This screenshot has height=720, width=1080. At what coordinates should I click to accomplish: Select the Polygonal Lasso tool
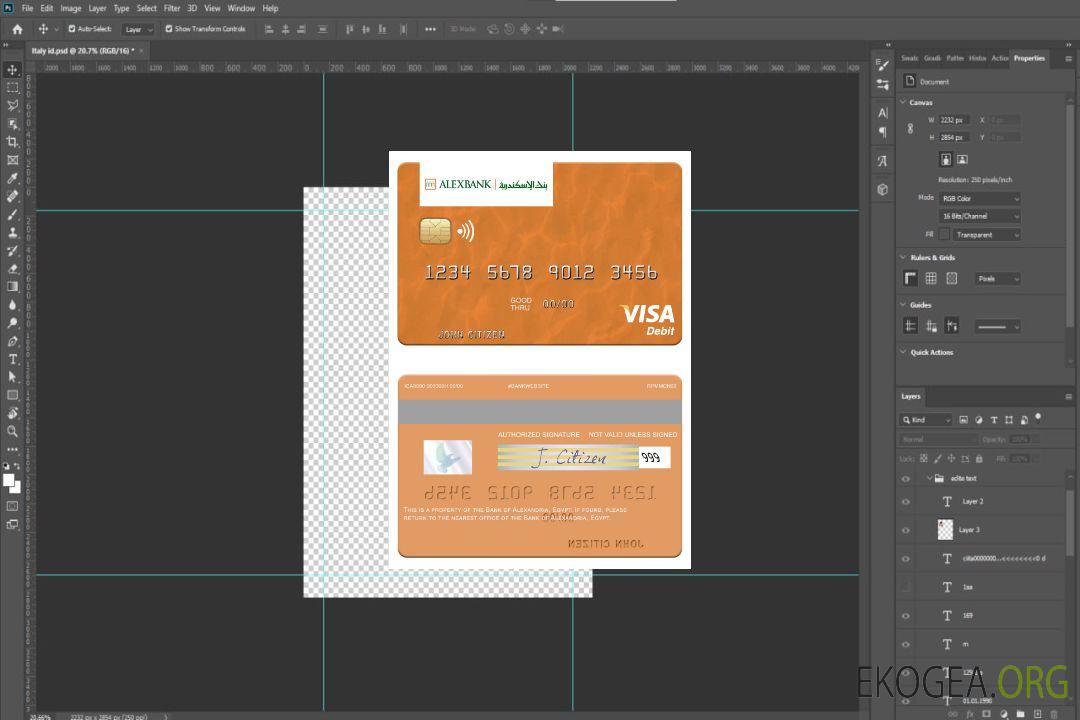12,105
